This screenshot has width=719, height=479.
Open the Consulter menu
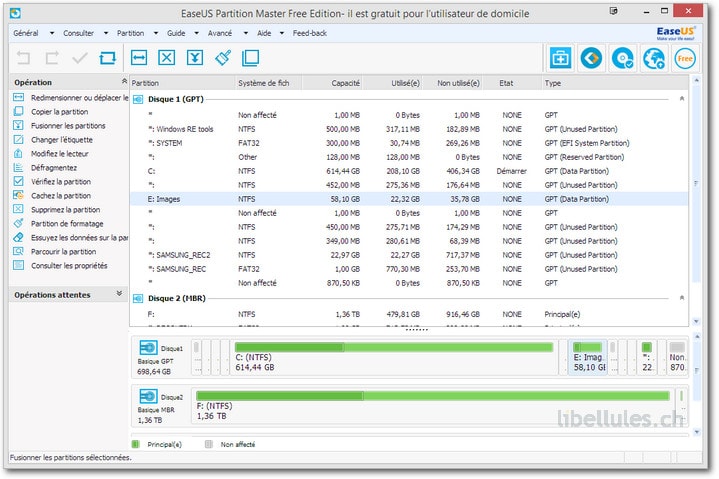(x=78, y=33)
